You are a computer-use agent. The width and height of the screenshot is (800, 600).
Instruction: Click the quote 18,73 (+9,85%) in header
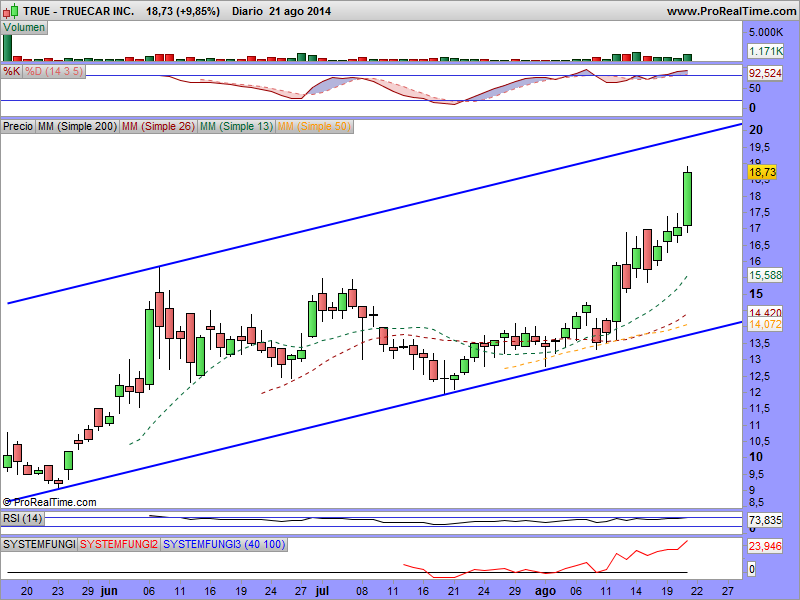click(x=183, y=11)
